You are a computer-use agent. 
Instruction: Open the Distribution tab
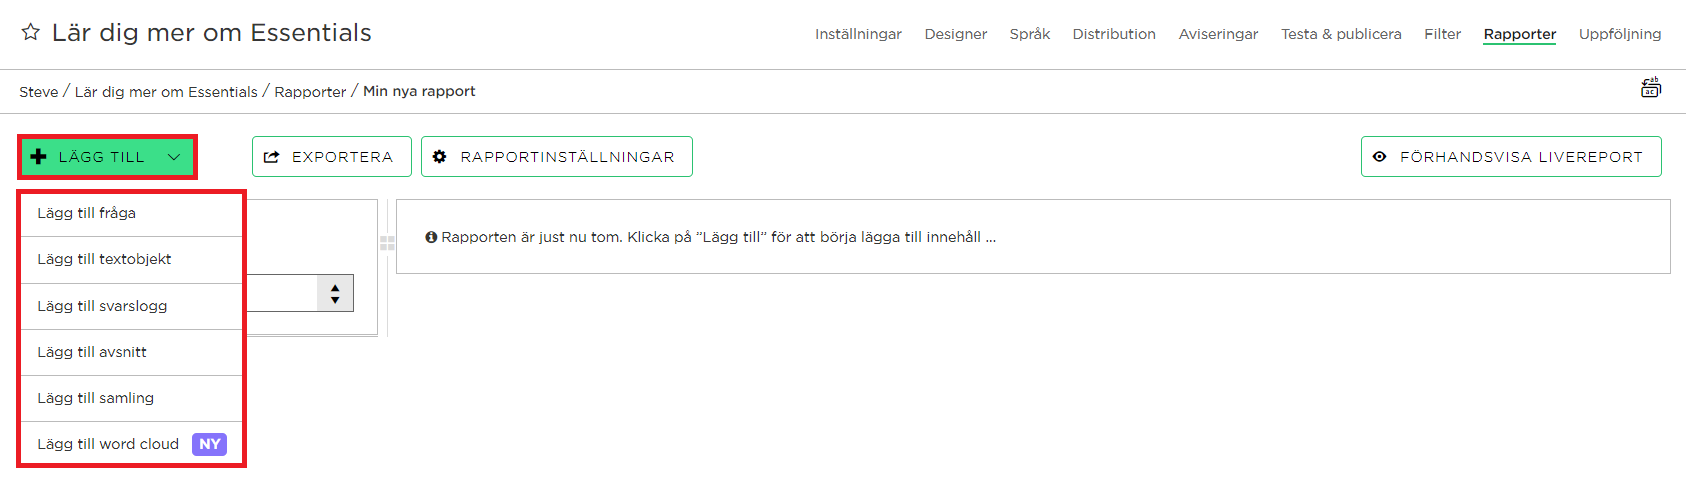[1114, 34]
